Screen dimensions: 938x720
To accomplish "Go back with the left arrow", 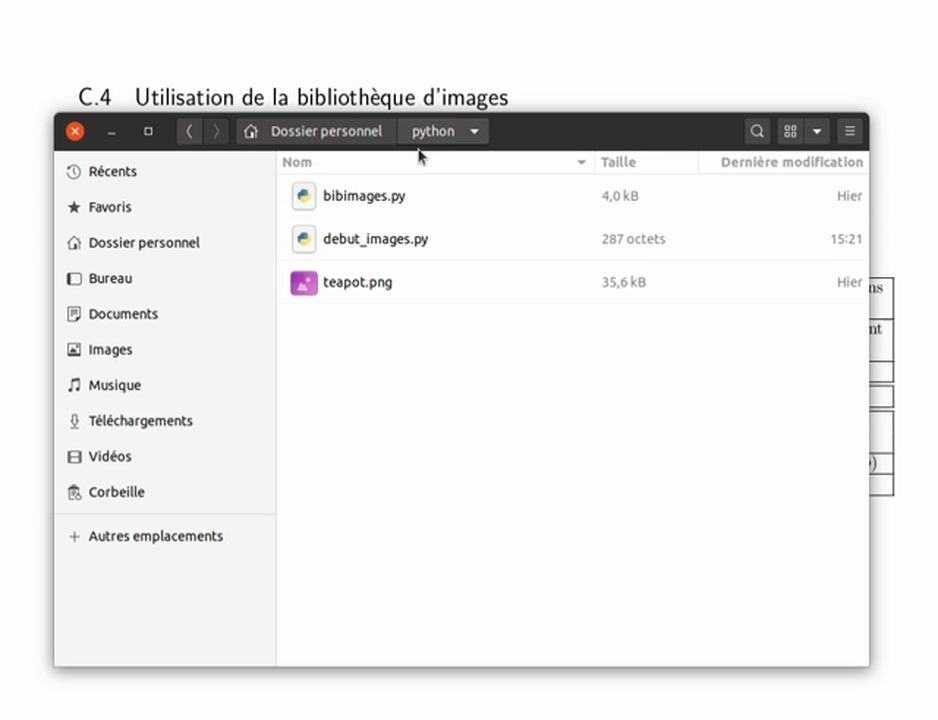I will pos(190,131).
